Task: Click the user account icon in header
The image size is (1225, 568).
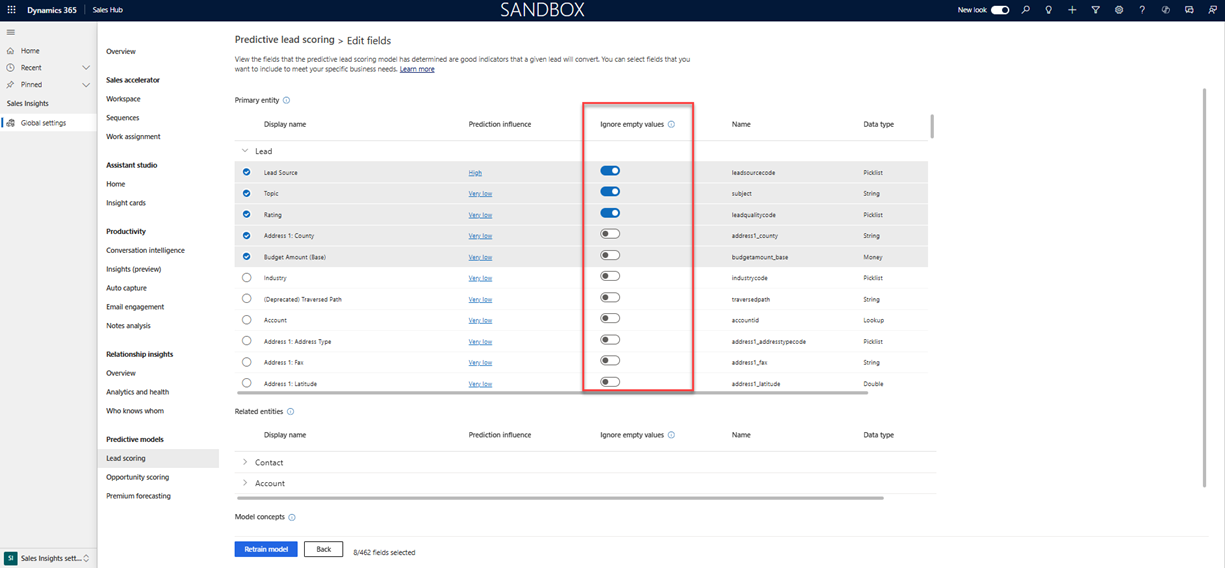Action: pyautogui.click(x=1211, y=9)
